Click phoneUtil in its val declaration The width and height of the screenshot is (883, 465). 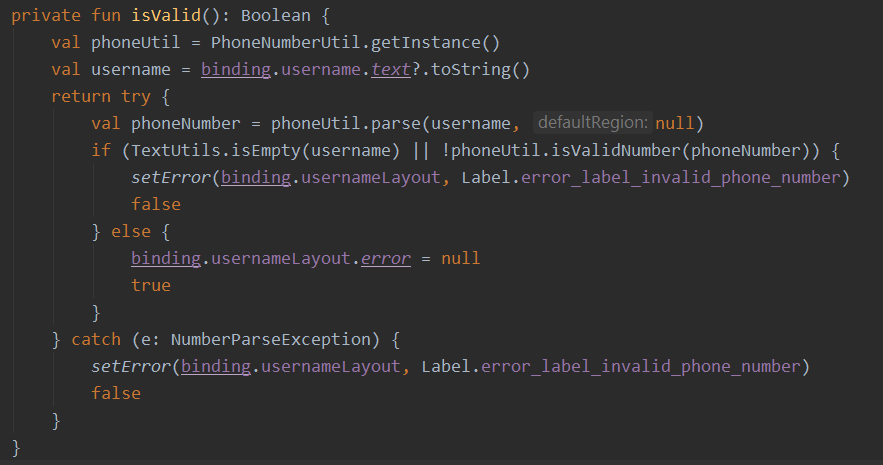tap(136, 42)
